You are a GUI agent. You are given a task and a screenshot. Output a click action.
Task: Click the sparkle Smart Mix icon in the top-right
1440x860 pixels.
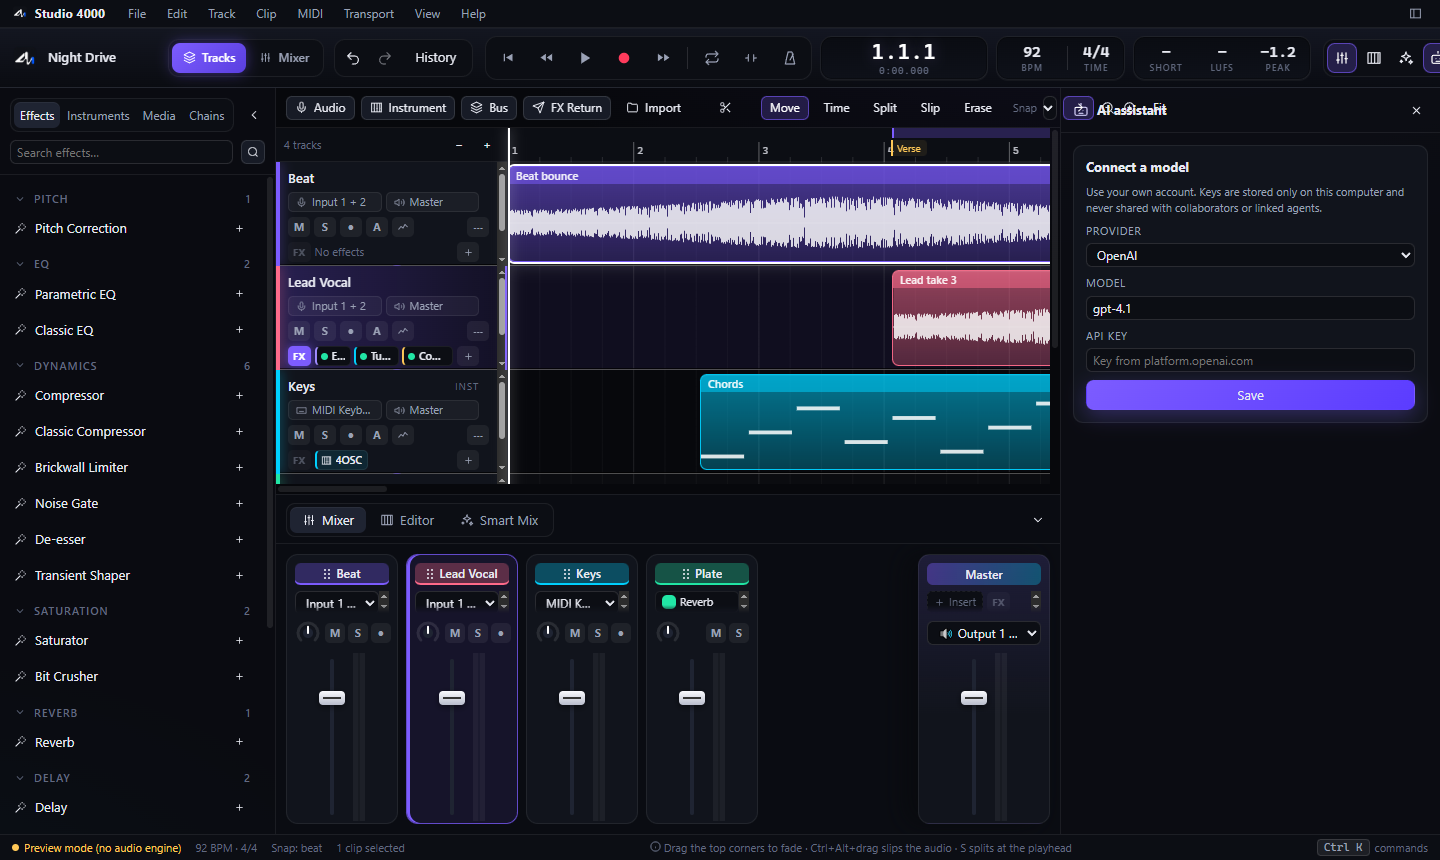(1406, 58)
